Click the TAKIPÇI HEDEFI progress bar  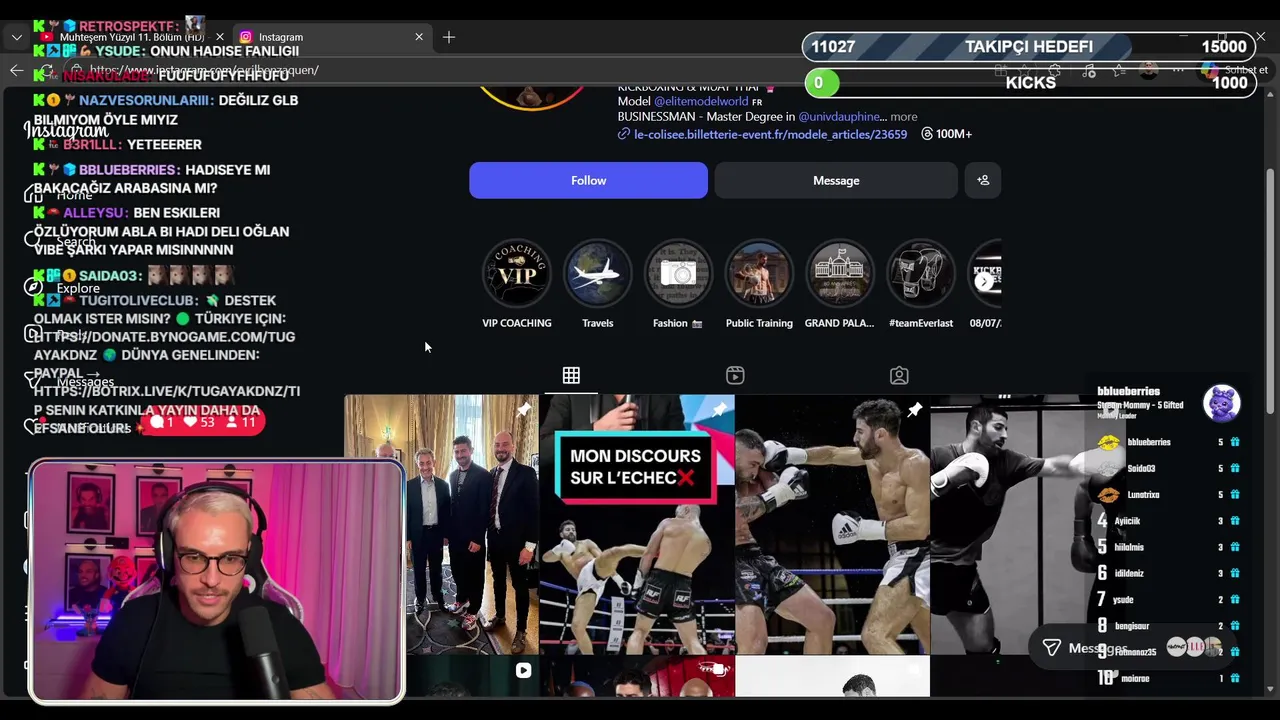(x=1030, y=47)
